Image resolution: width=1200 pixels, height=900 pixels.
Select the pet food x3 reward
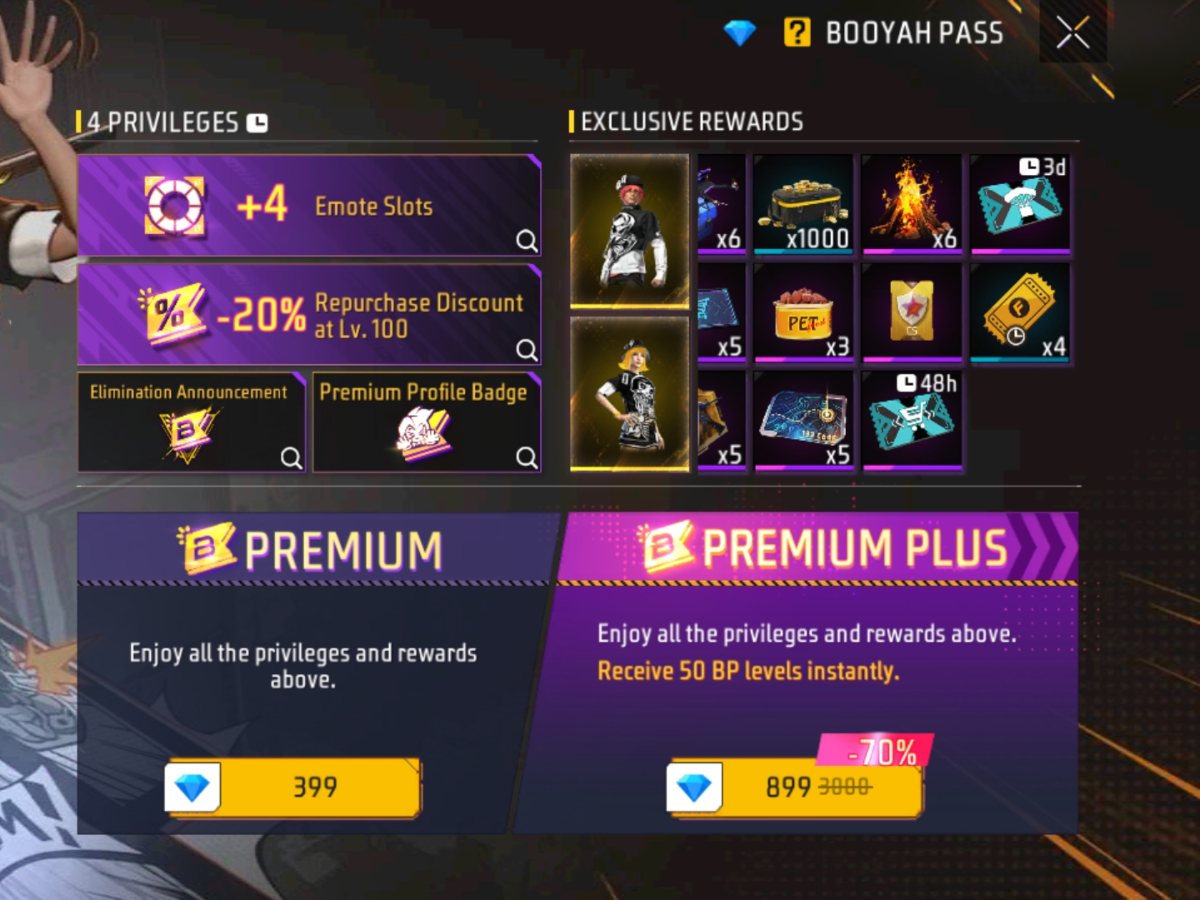[x=804, y=312]
